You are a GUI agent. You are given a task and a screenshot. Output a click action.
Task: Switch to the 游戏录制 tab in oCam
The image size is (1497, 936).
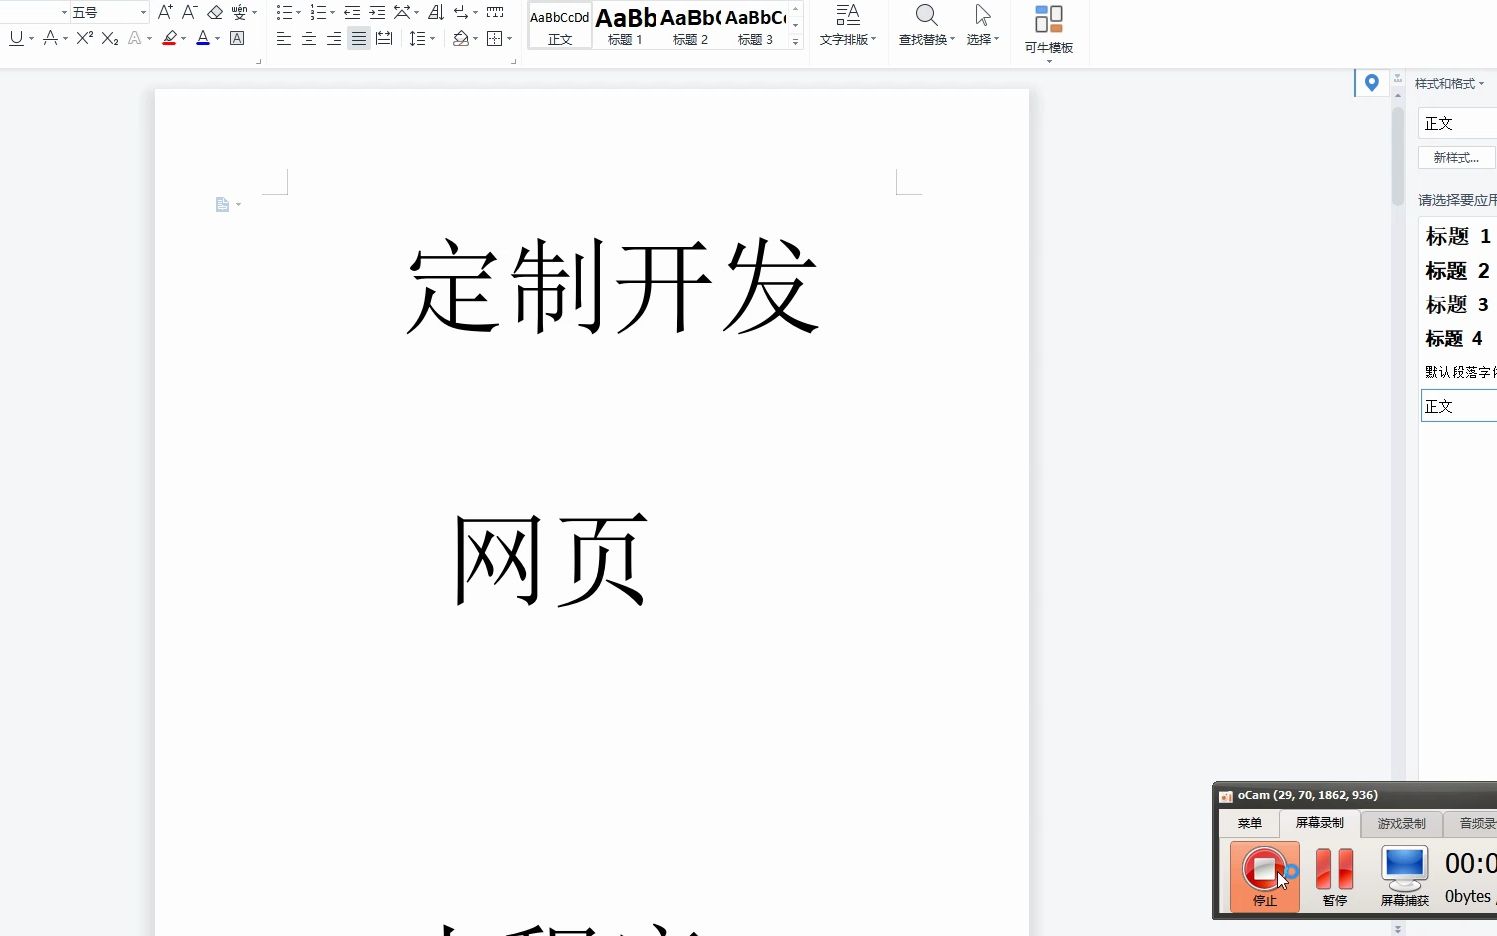(1401, 823)
